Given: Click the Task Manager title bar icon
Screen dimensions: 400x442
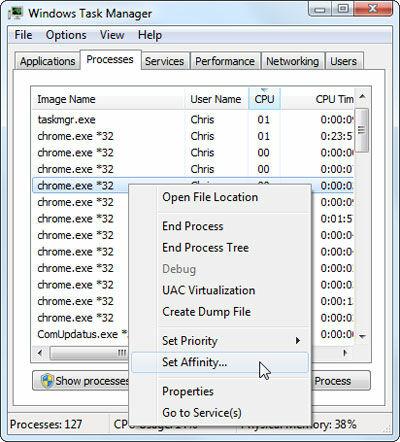Looking at the screenshot, I should [x=15, y=13].
